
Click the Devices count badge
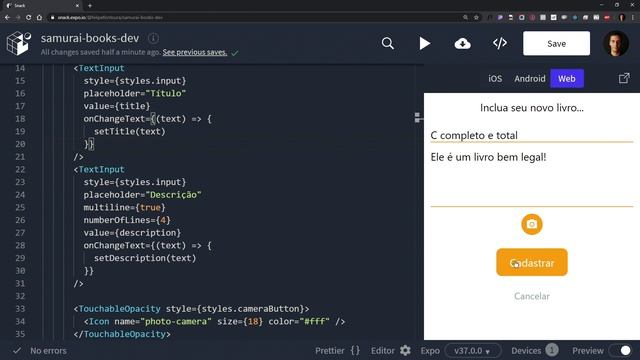552,350
